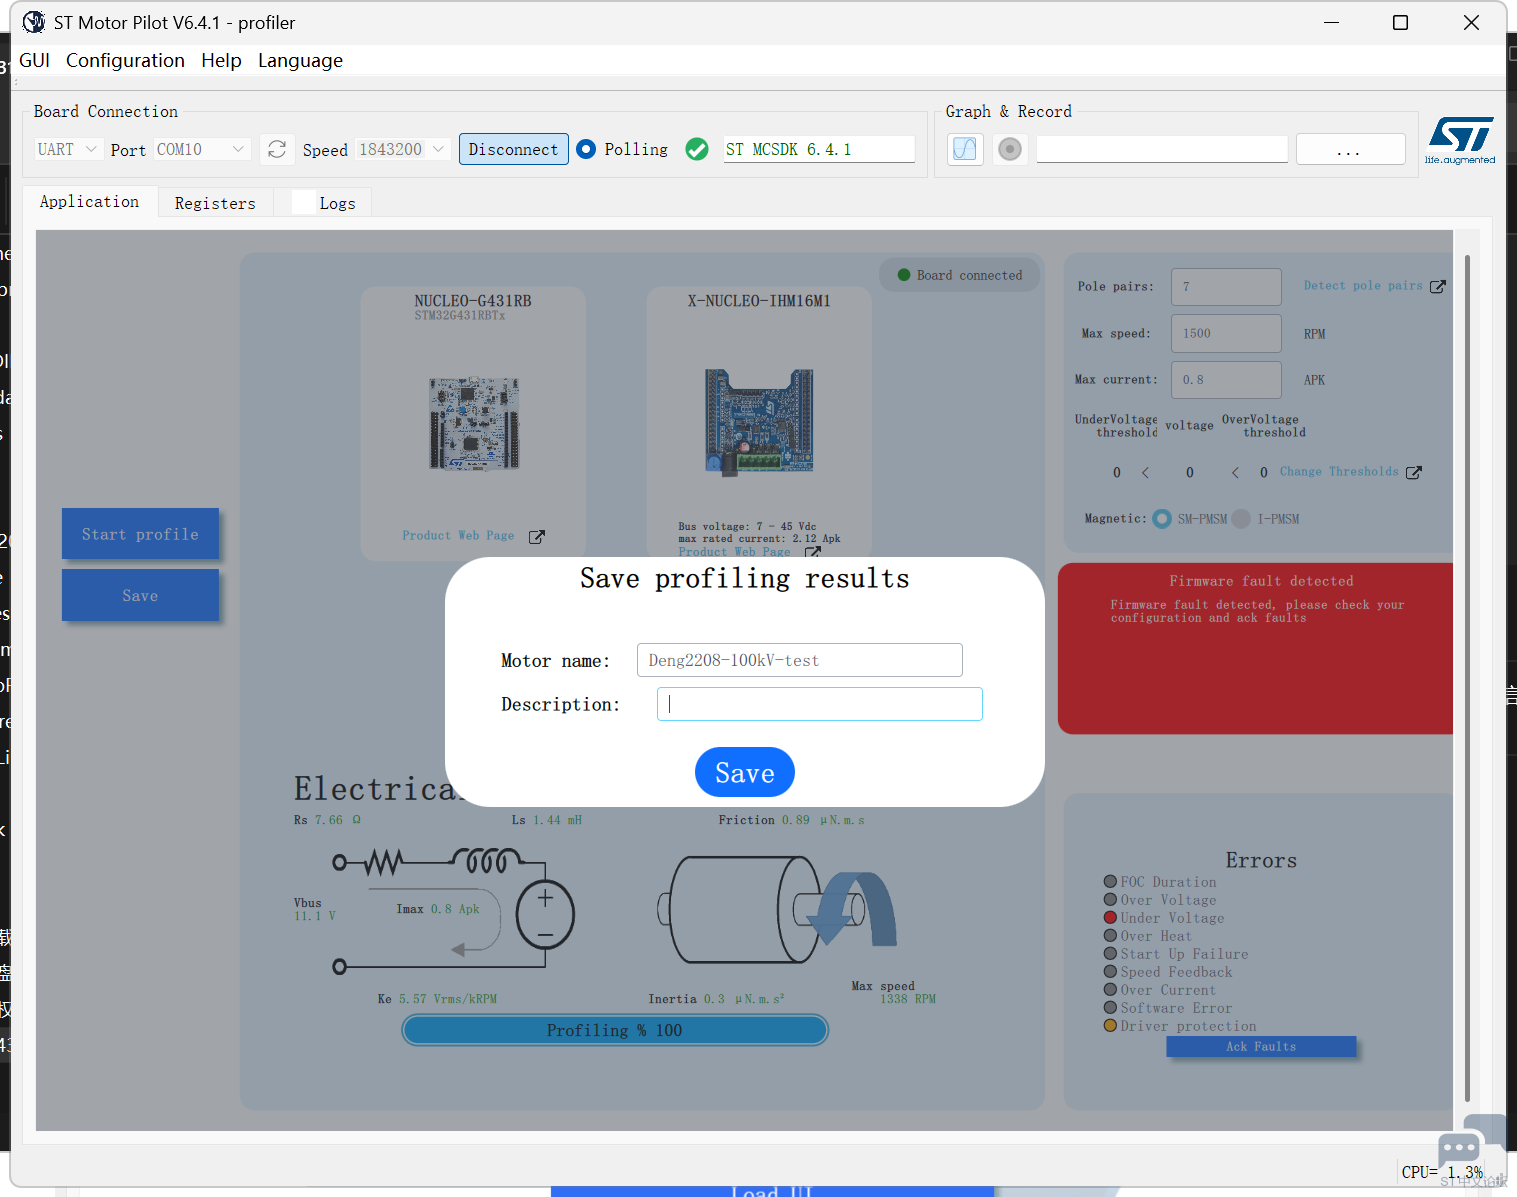Click the Over Heat error indicator
Viewport: 1517px width, 1197px height.
1110,936
